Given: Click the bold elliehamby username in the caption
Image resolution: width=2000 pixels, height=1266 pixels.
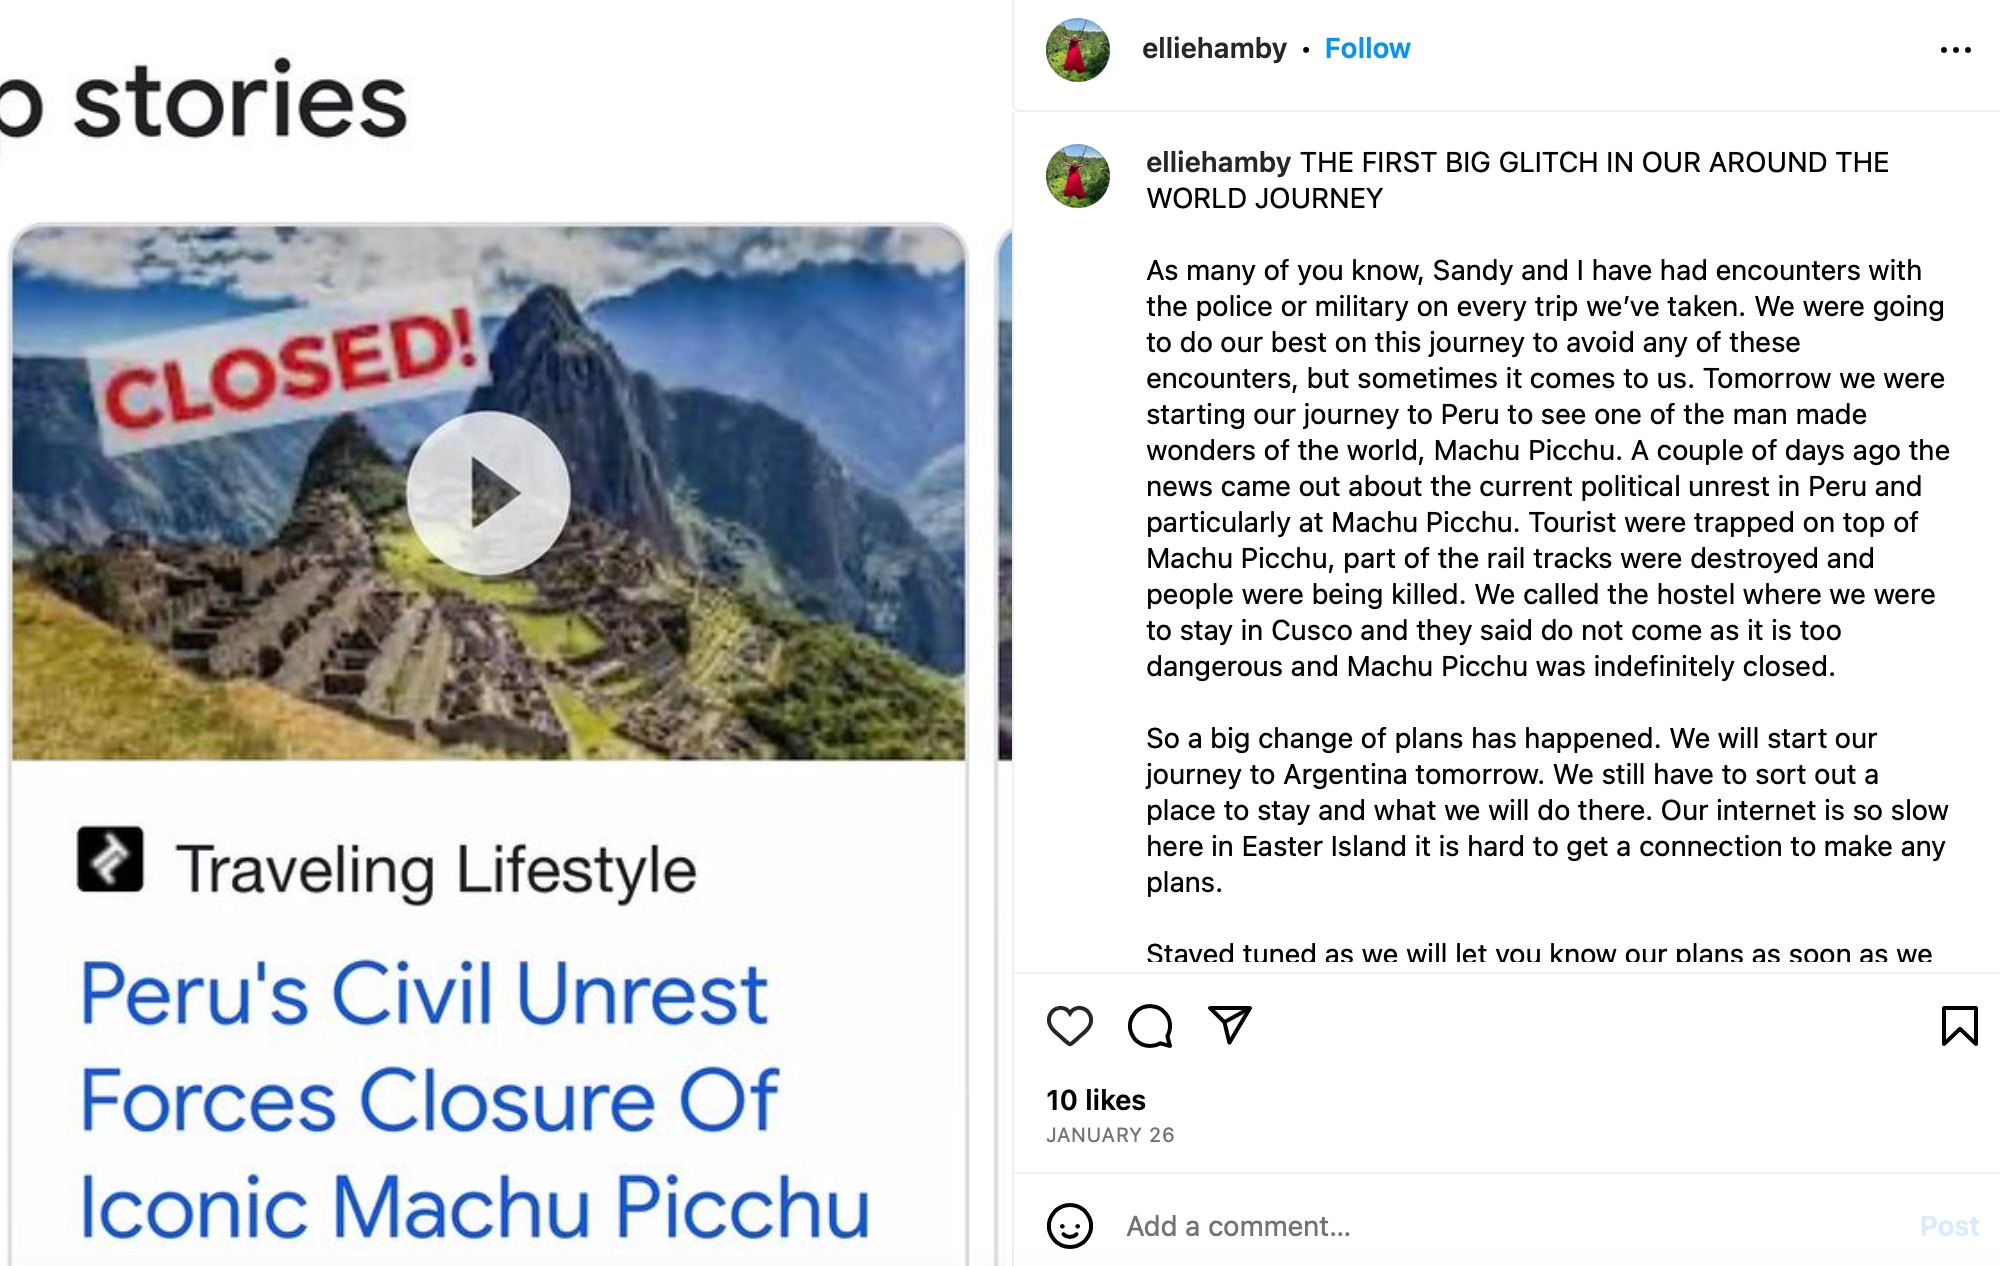Looking at the screenshot, I should [x=1218, y=162].
